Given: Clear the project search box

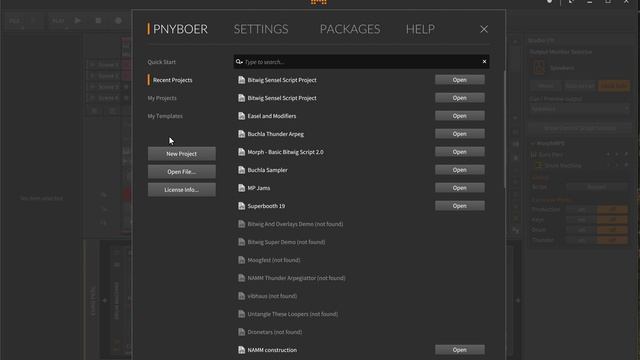Looking at the screenshot, I should [484, 62].
